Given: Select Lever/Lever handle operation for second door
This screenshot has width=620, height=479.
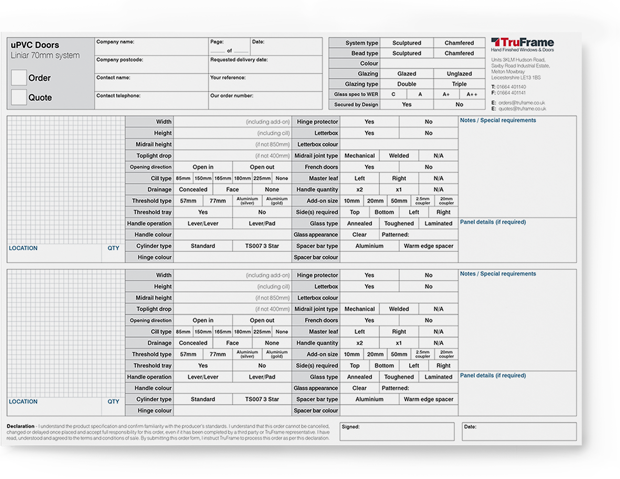Looking at the screenshot, I should tap(203, 377).
